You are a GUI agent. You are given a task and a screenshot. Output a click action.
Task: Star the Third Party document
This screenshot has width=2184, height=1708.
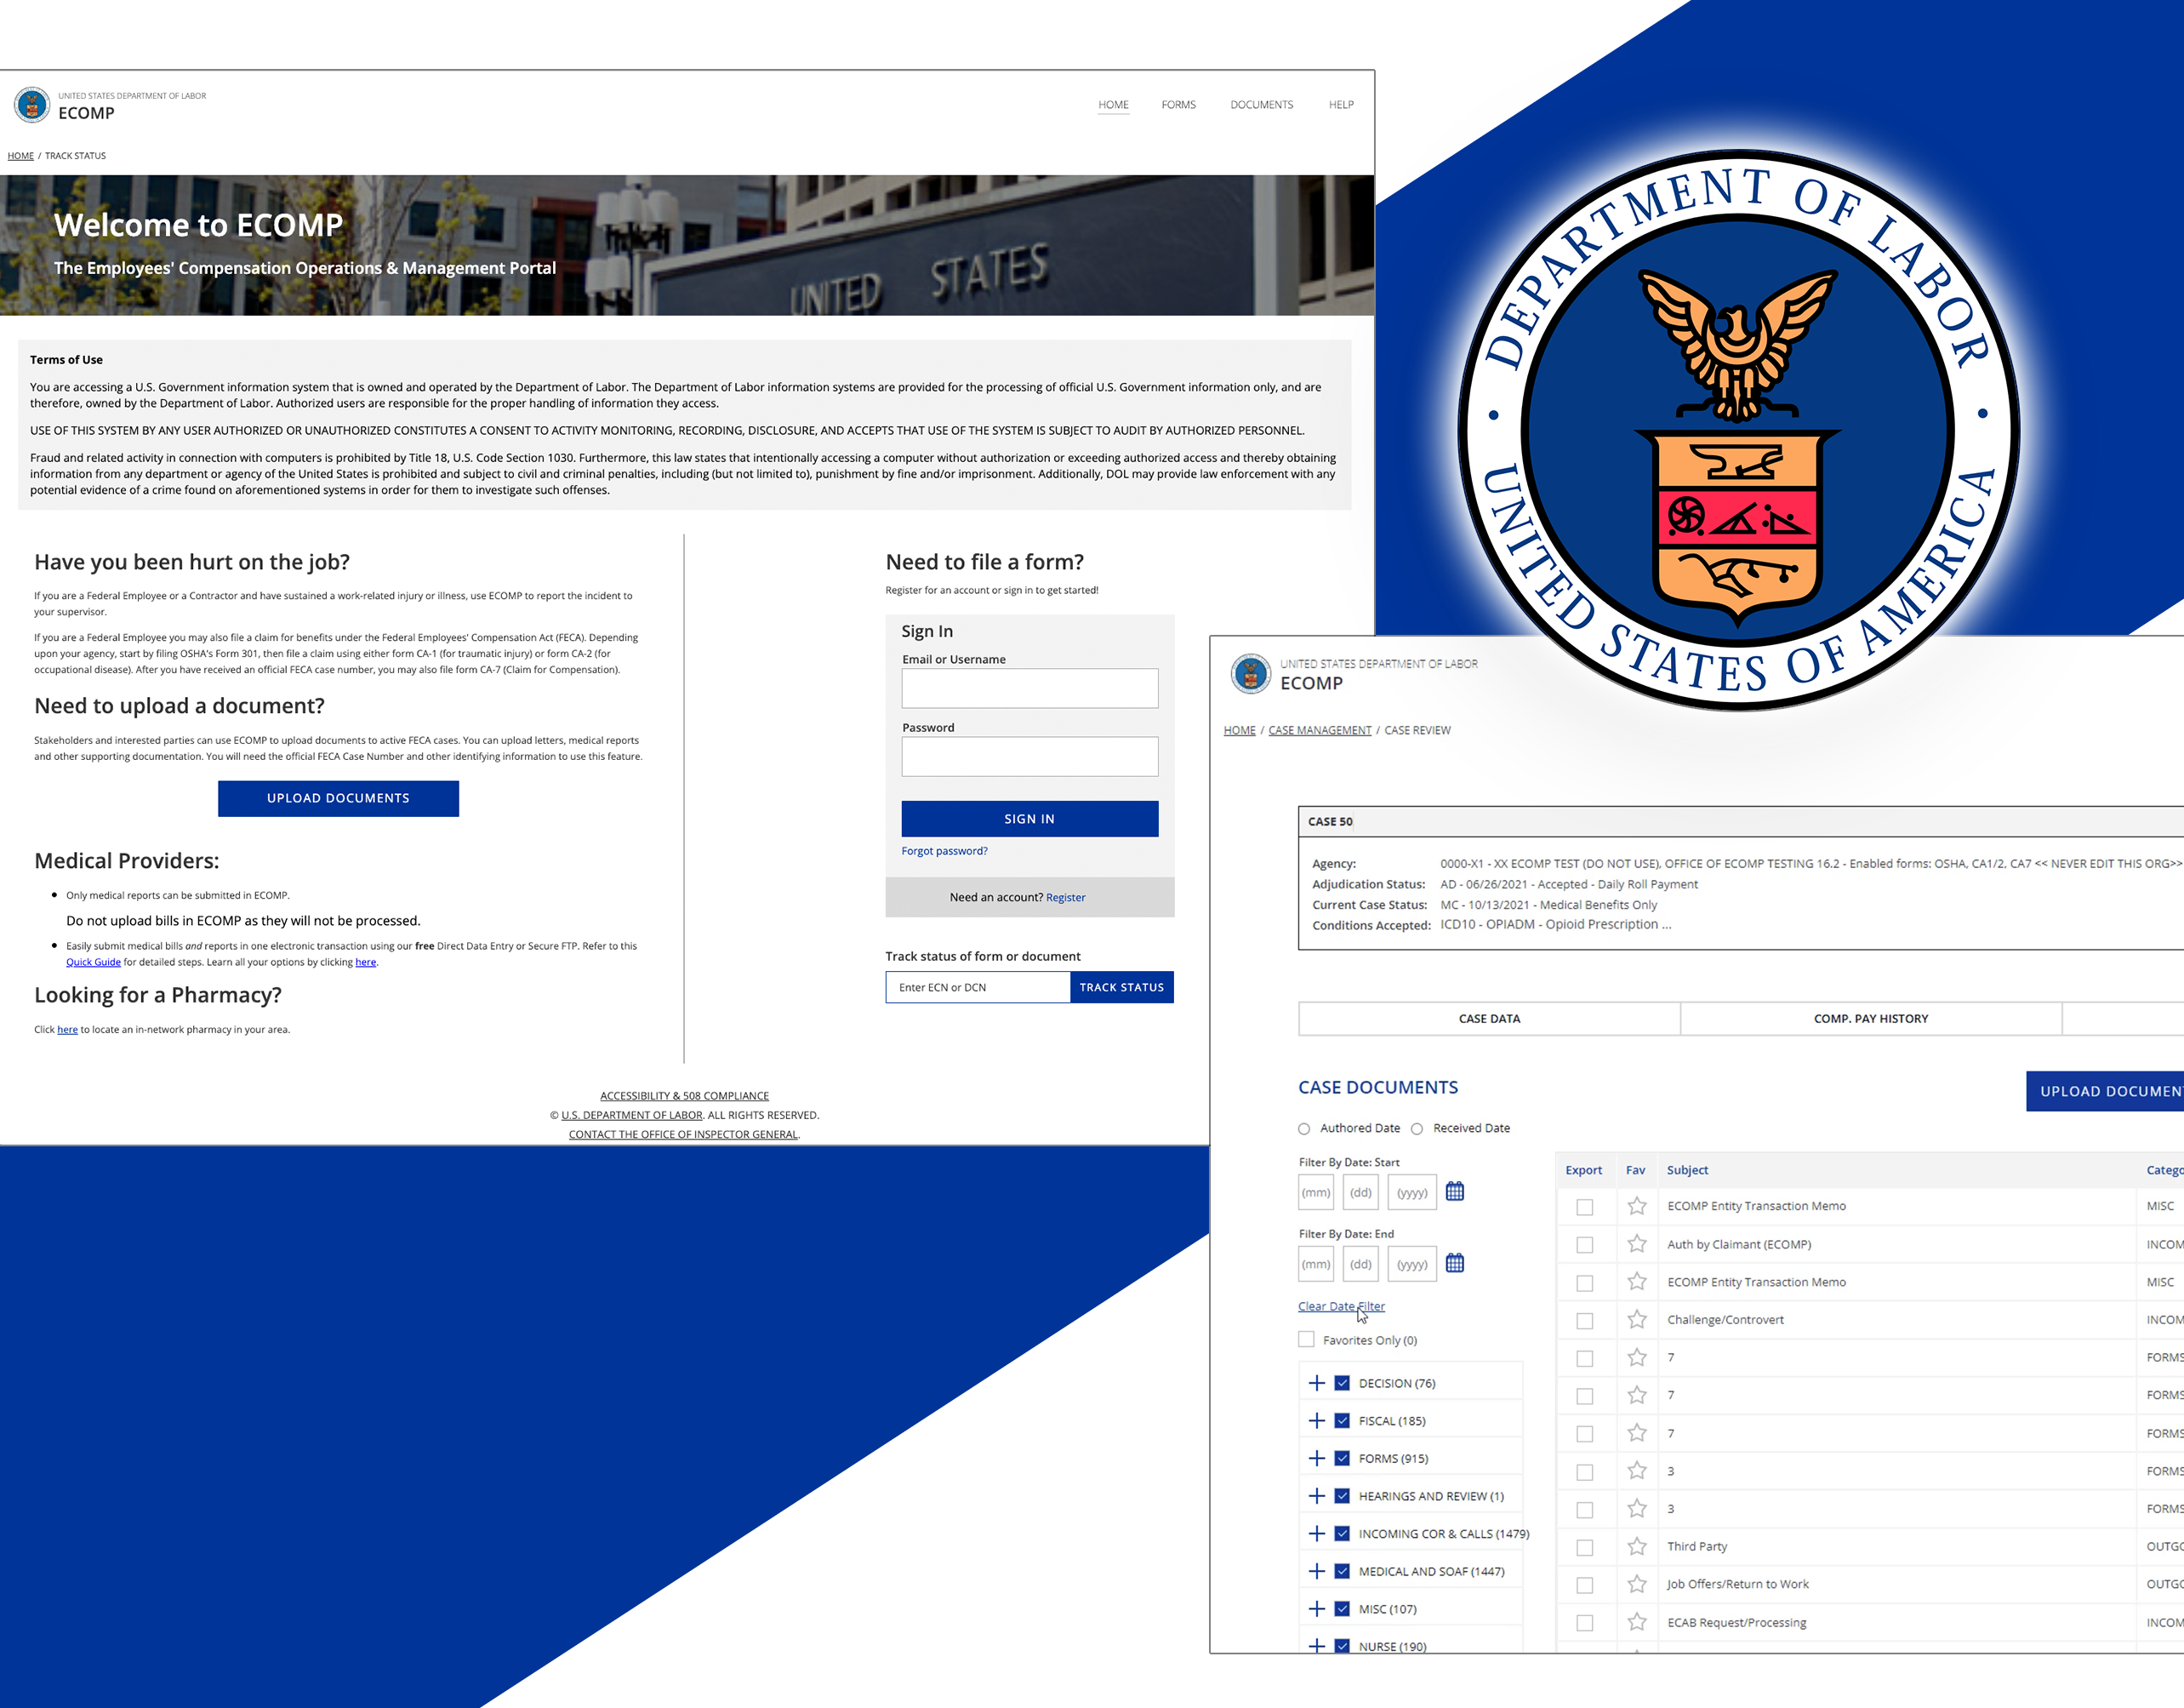coord(1636,1547)
